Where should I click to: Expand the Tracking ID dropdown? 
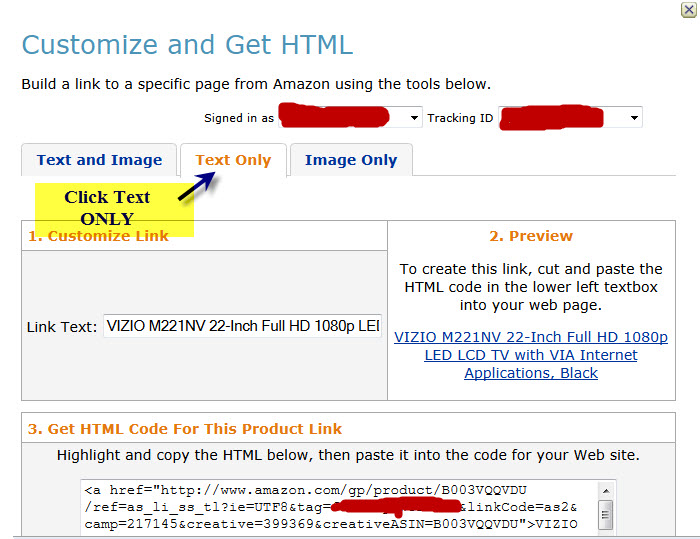coord(634,118)
